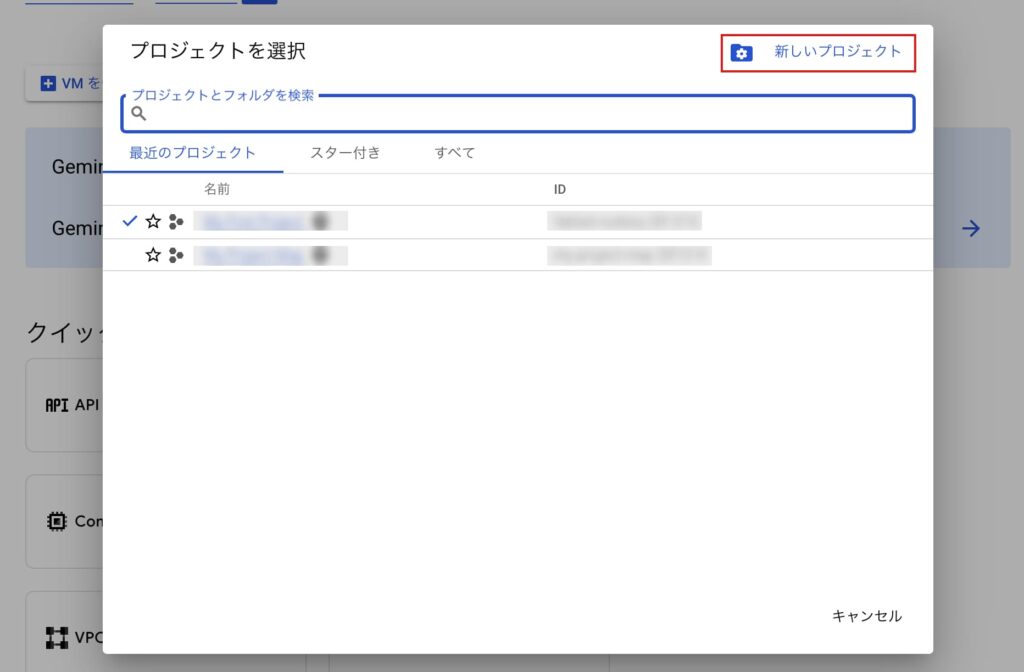Viewport: 1024px width, 672px height.
Task: Click the second project's blurred ID cell
Action: pos(630,255)
